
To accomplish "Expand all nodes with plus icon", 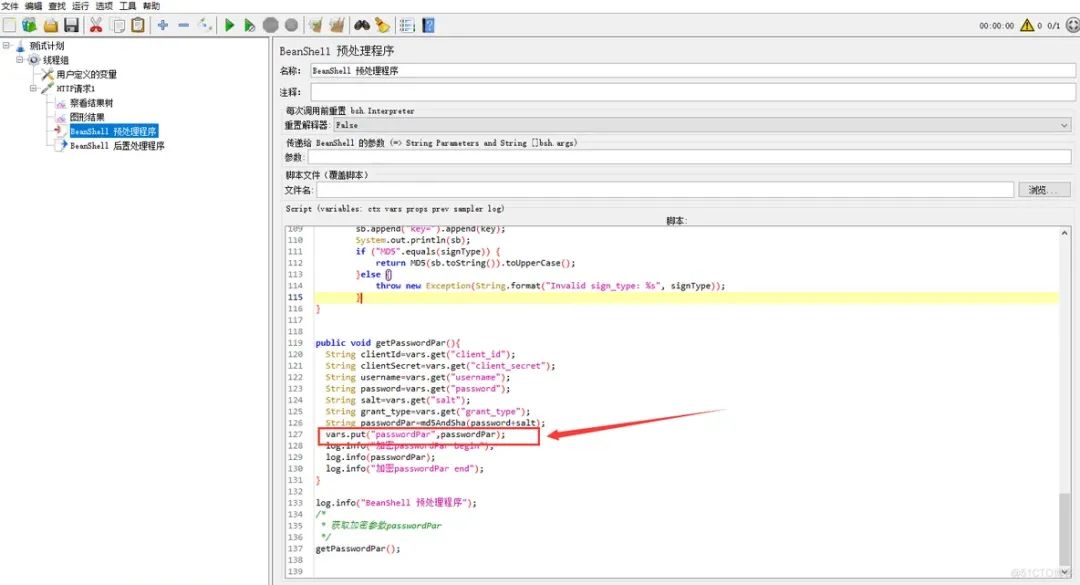I will tap(163, 25).
